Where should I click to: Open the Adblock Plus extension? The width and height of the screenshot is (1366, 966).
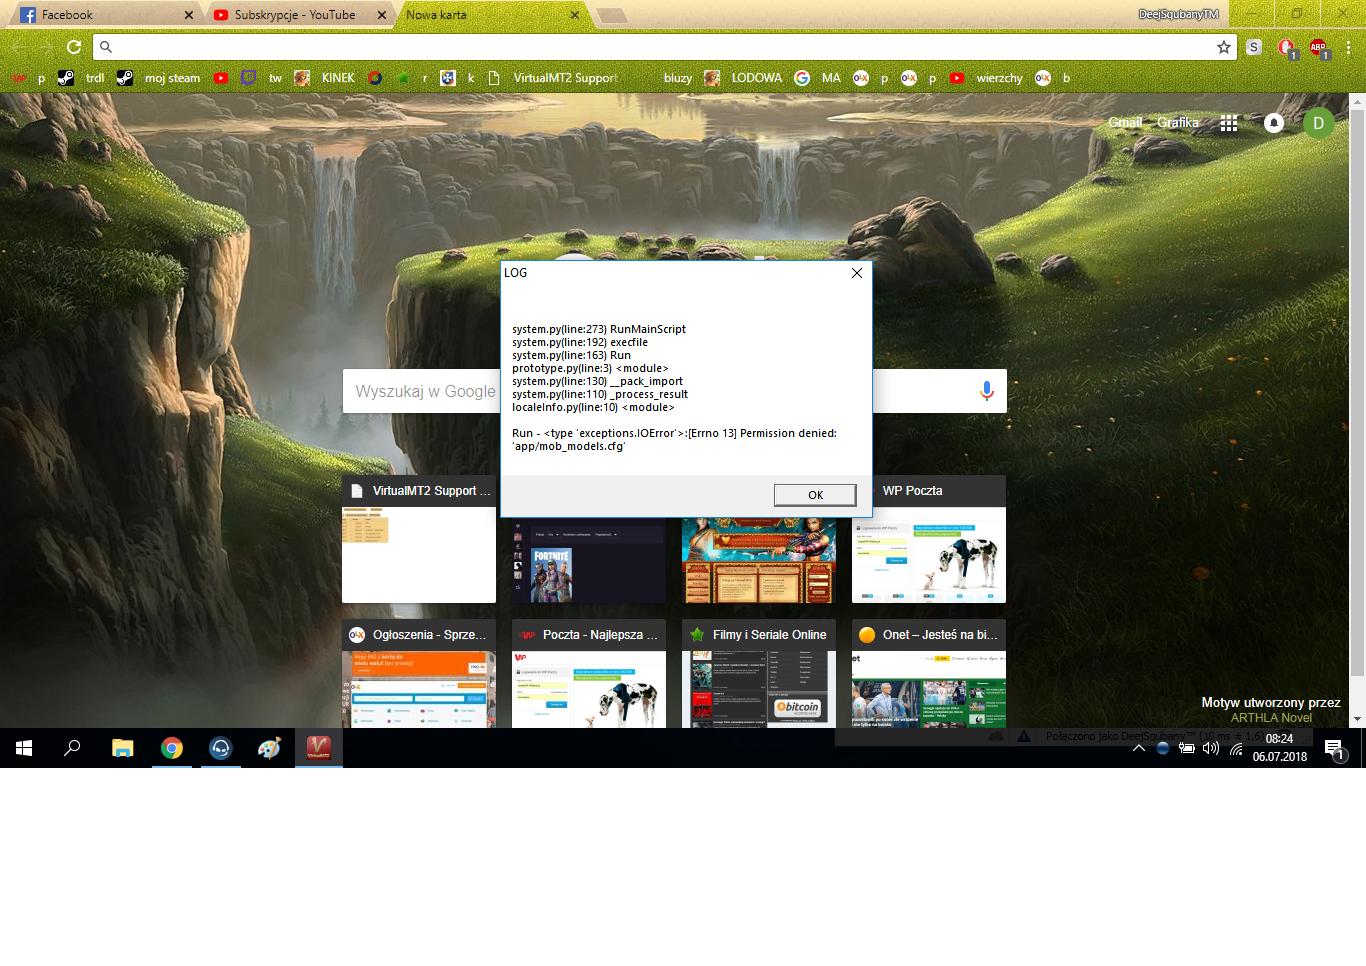[x=1318, y=47]
